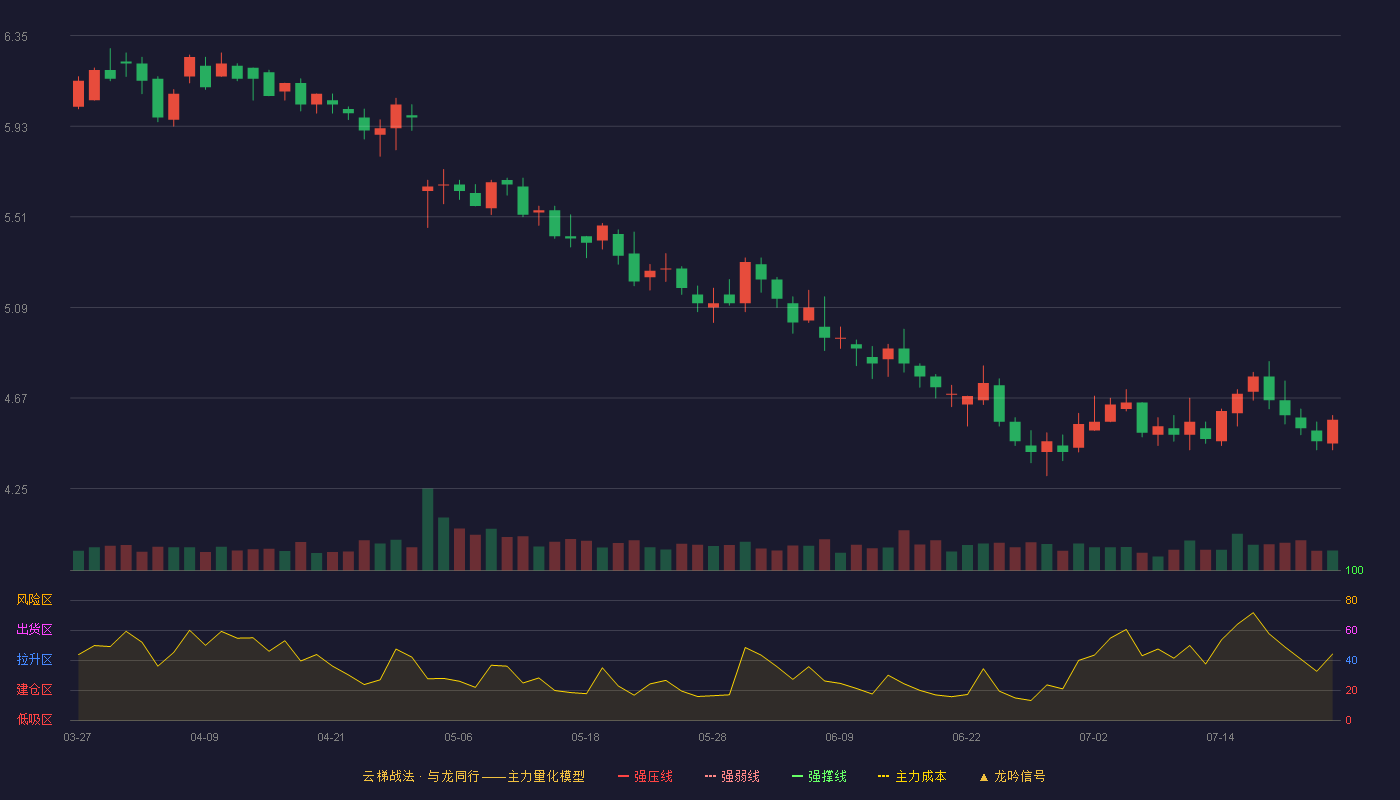Select the 风险区 zone label
The height and width of the screenshot is (800, 1400).
34,600
